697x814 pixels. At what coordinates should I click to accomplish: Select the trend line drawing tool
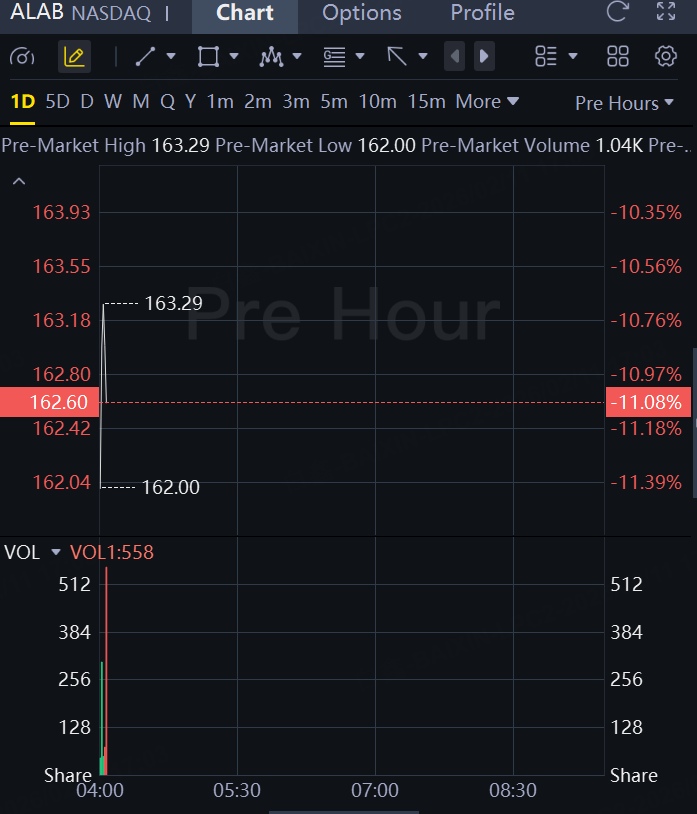[x=146, y=57]
